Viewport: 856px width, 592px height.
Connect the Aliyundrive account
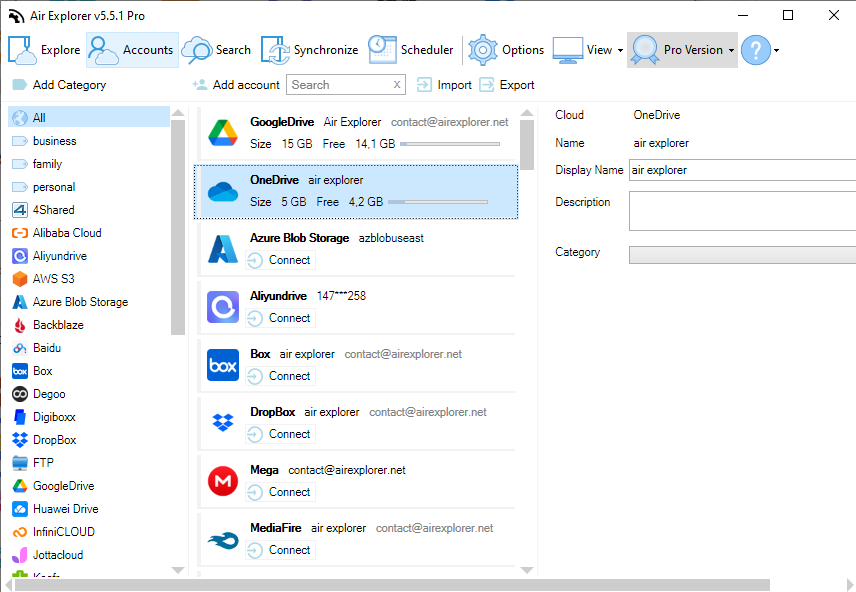pos(281,318)
